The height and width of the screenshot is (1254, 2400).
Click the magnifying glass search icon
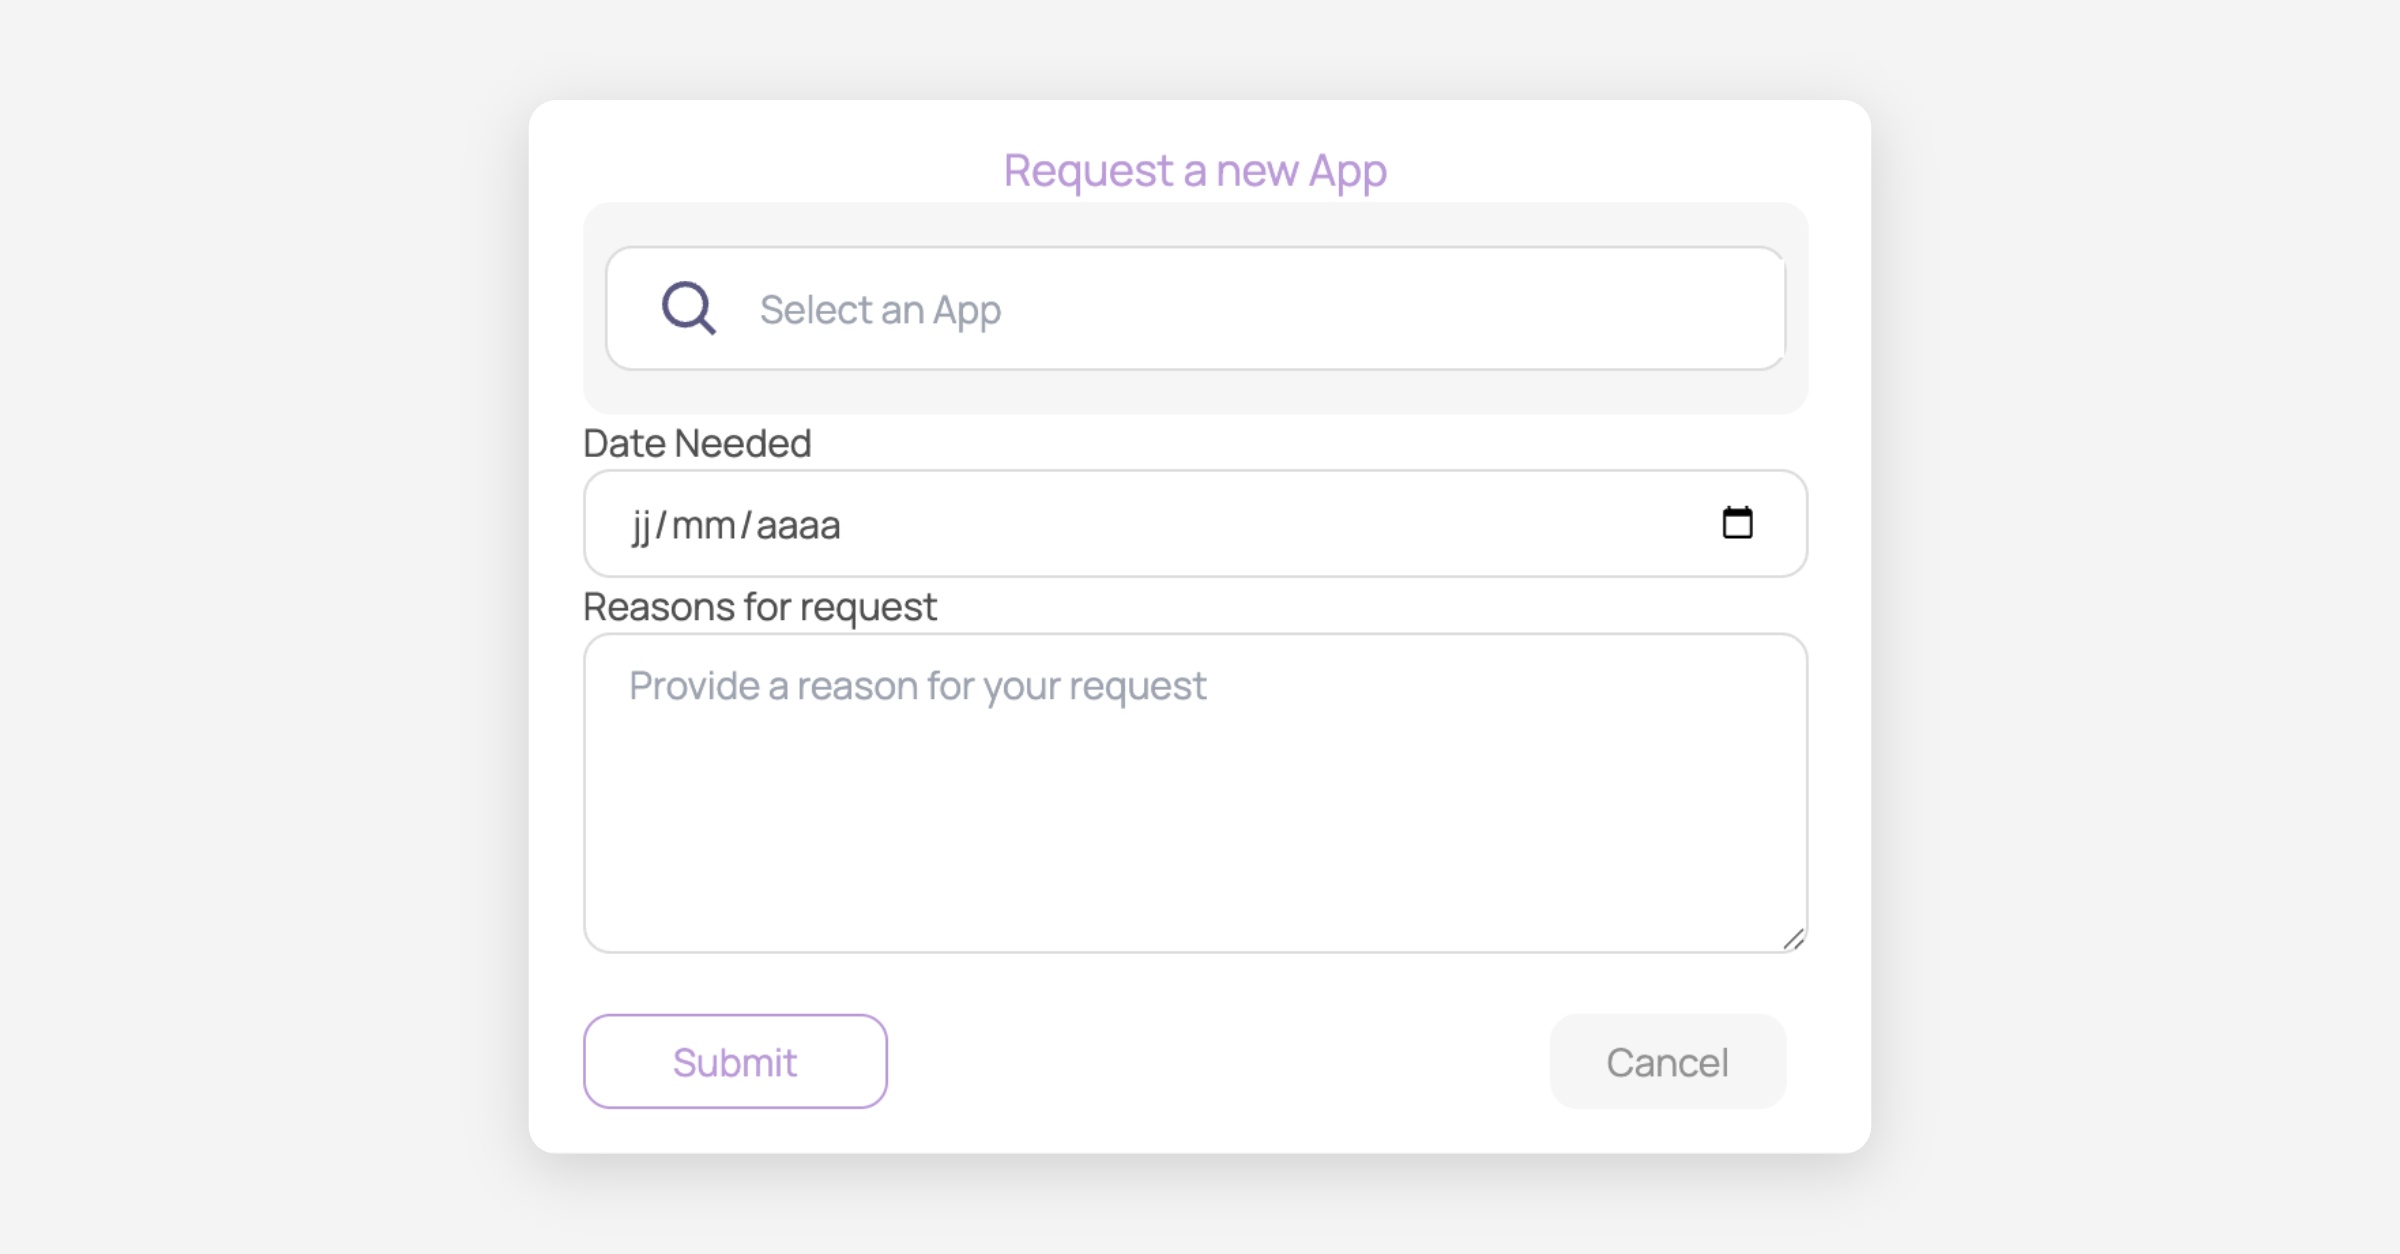[x=688, y=308]
